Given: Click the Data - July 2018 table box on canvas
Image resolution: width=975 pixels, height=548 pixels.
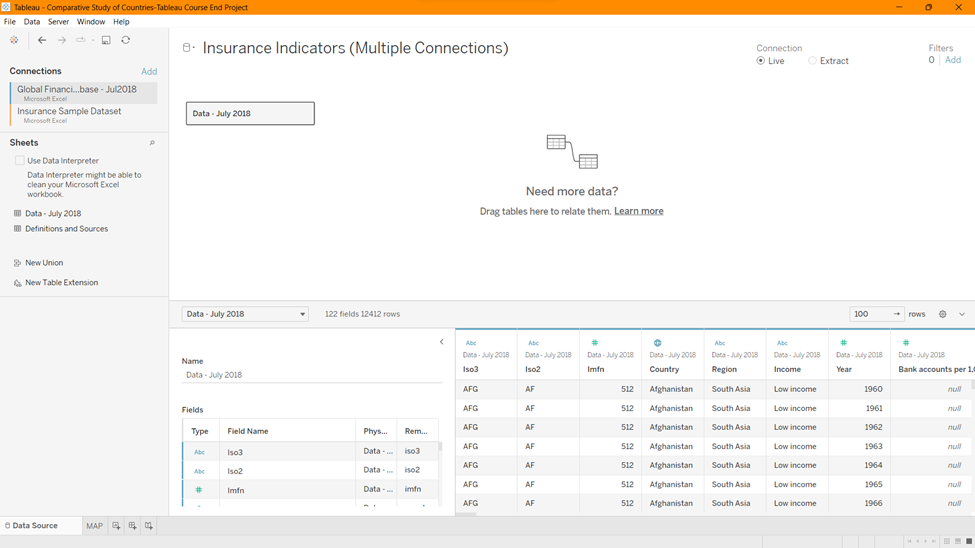Looking at the screenshot, I should [x=250, y=113].
